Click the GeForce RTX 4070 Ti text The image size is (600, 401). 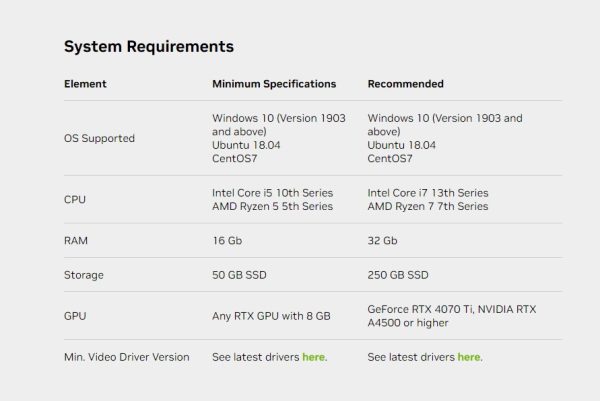tap(424, 309)
